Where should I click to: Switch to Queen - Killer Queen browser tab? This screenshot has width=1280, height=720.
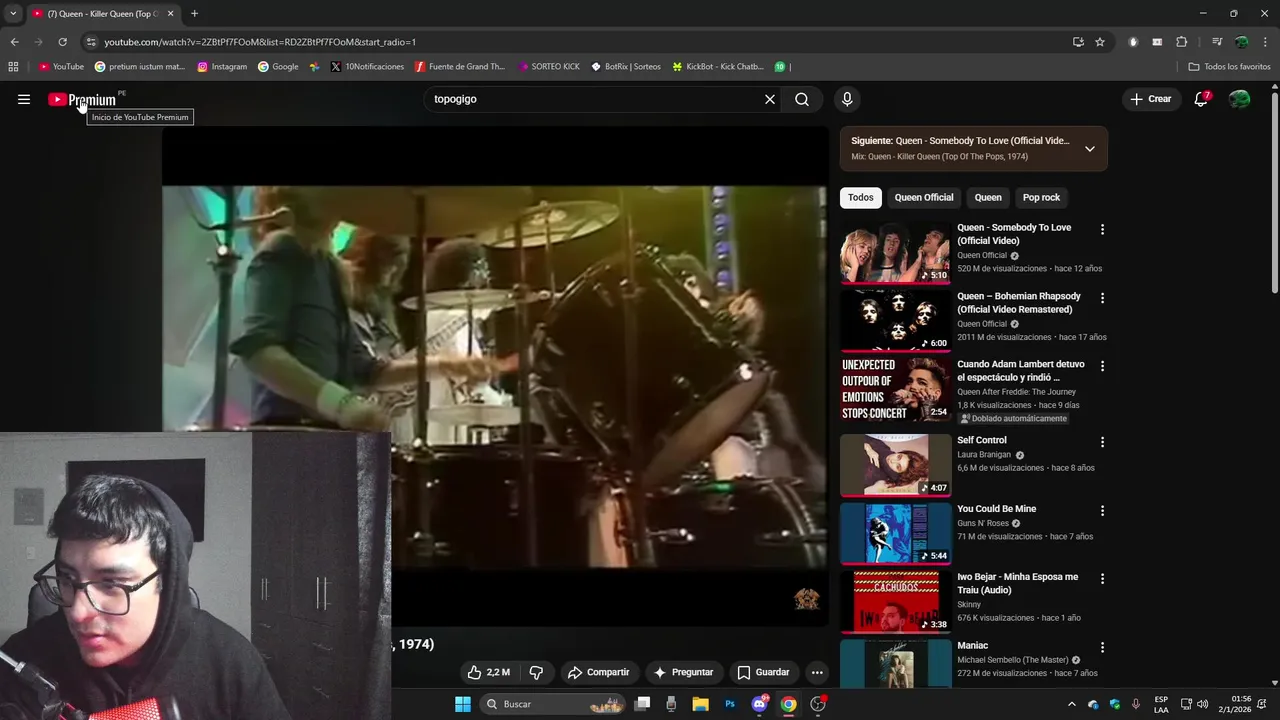[x=102, y=14]
